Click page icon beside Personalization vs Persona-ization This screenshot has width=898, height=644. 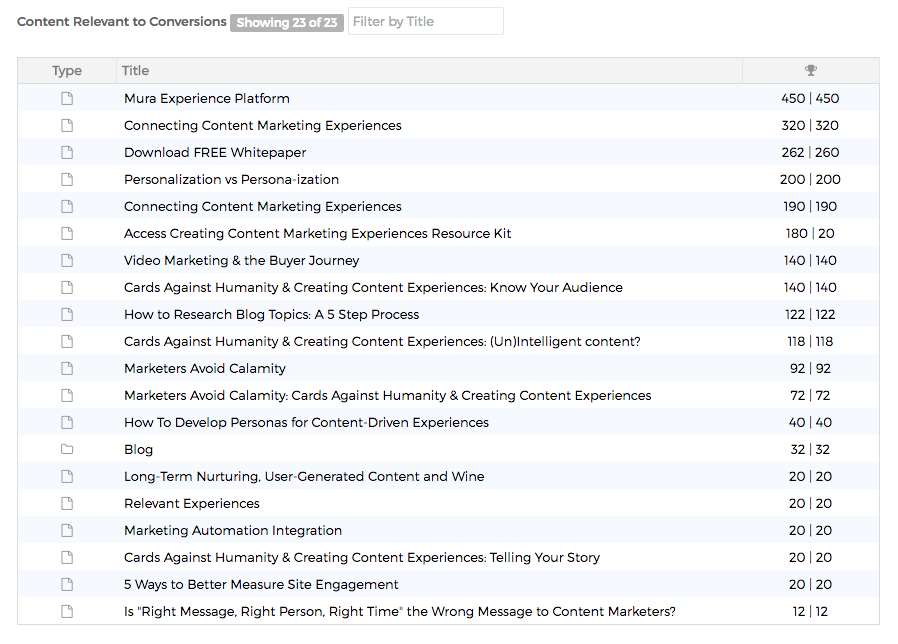(x=67, y=179)
